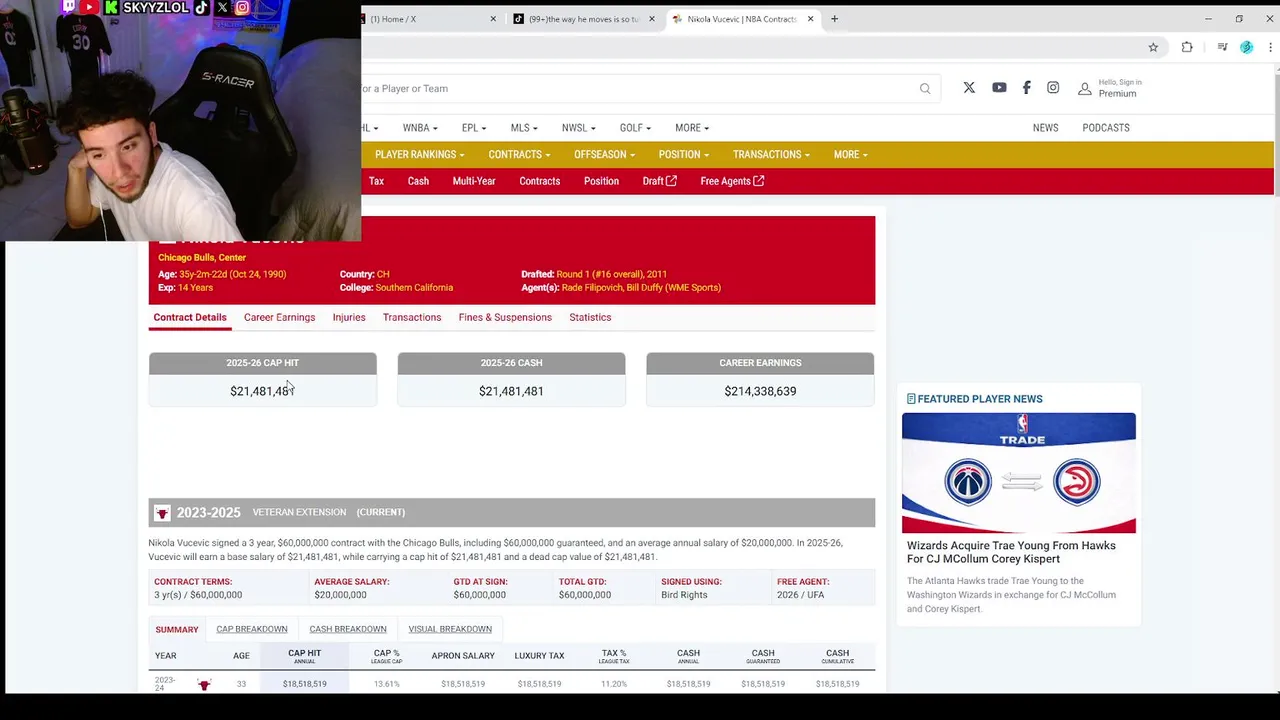The image size is (1280, 720).
Task: Switch to the player Transactions tab
Action: [412, 317]
